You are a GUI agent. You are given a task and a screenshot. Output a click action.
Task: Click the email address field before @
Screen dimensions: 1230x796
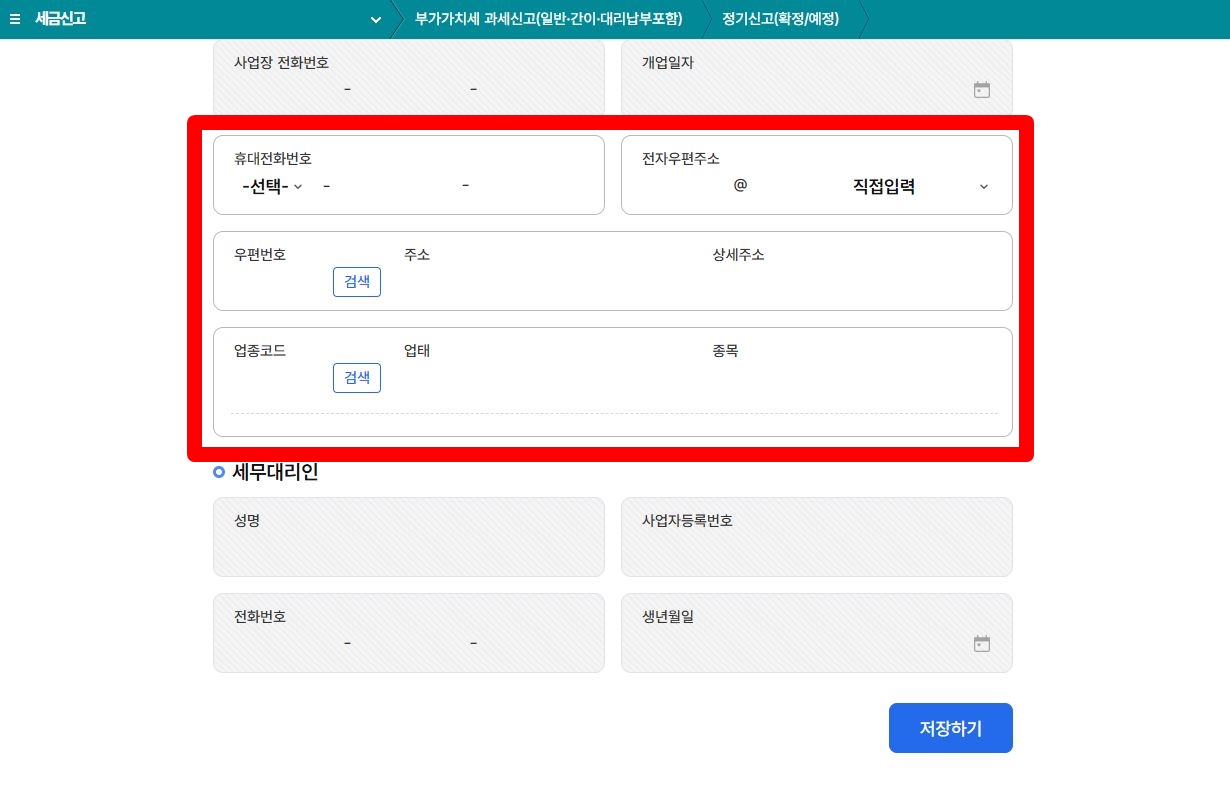(690, 186)
